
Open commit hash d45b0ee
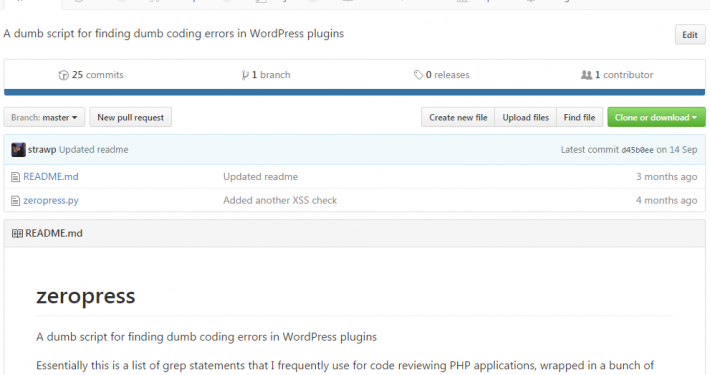(637, 150)
